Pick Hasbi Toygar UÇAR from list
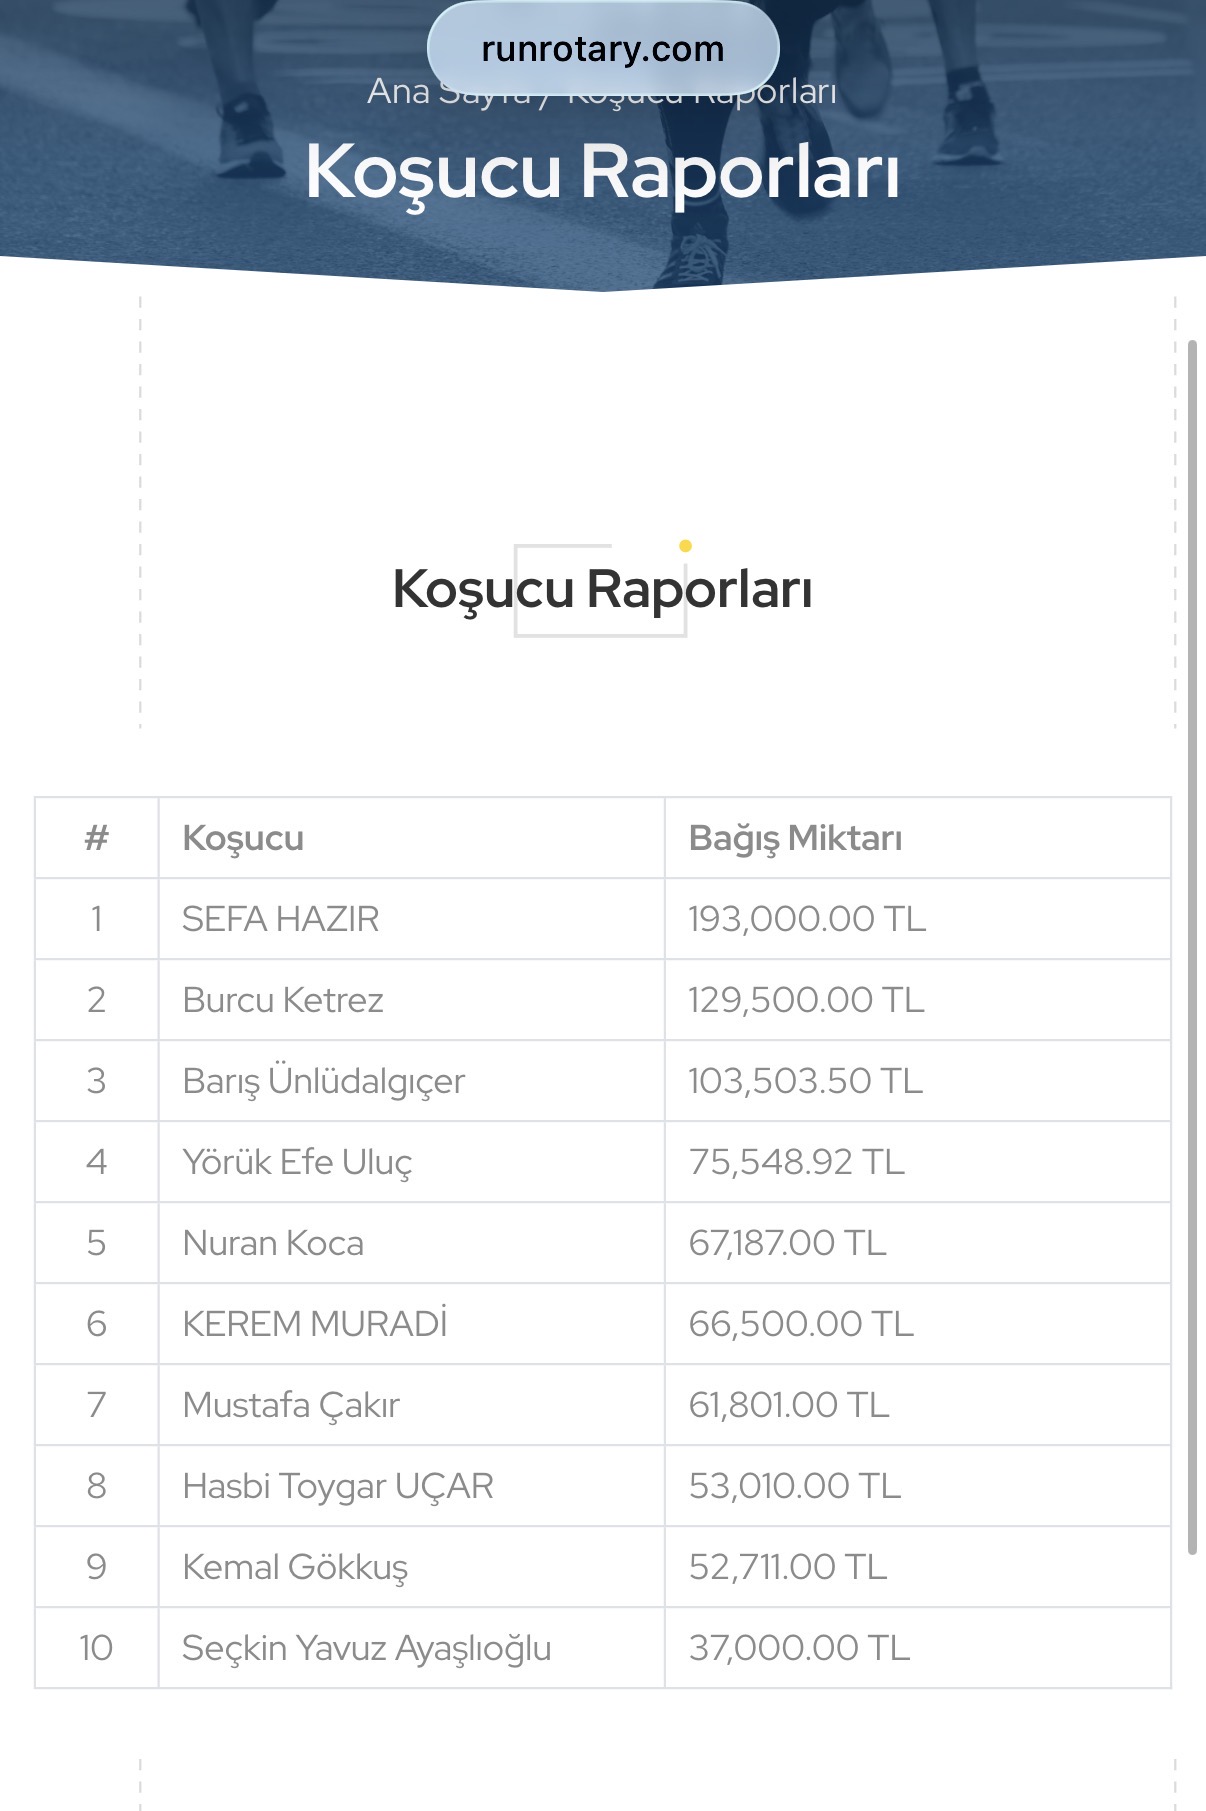 (x=338, y=1486)
